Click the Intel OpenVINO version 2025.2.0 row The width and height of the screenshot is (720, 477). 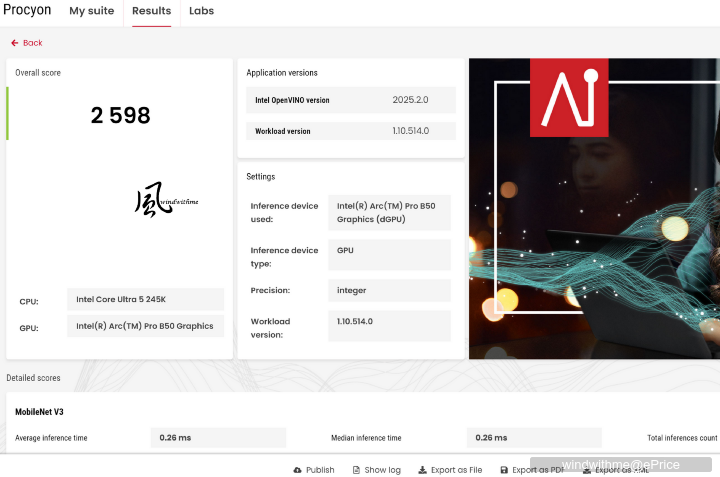point(350,100)
